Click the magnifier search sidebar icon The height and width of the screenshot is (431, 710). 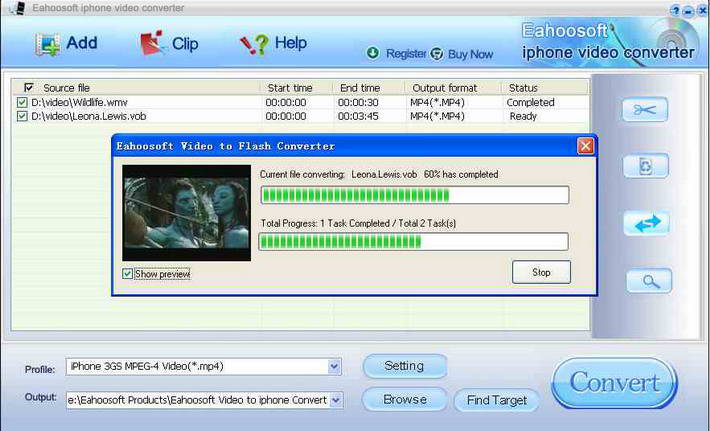coord(649,281)
